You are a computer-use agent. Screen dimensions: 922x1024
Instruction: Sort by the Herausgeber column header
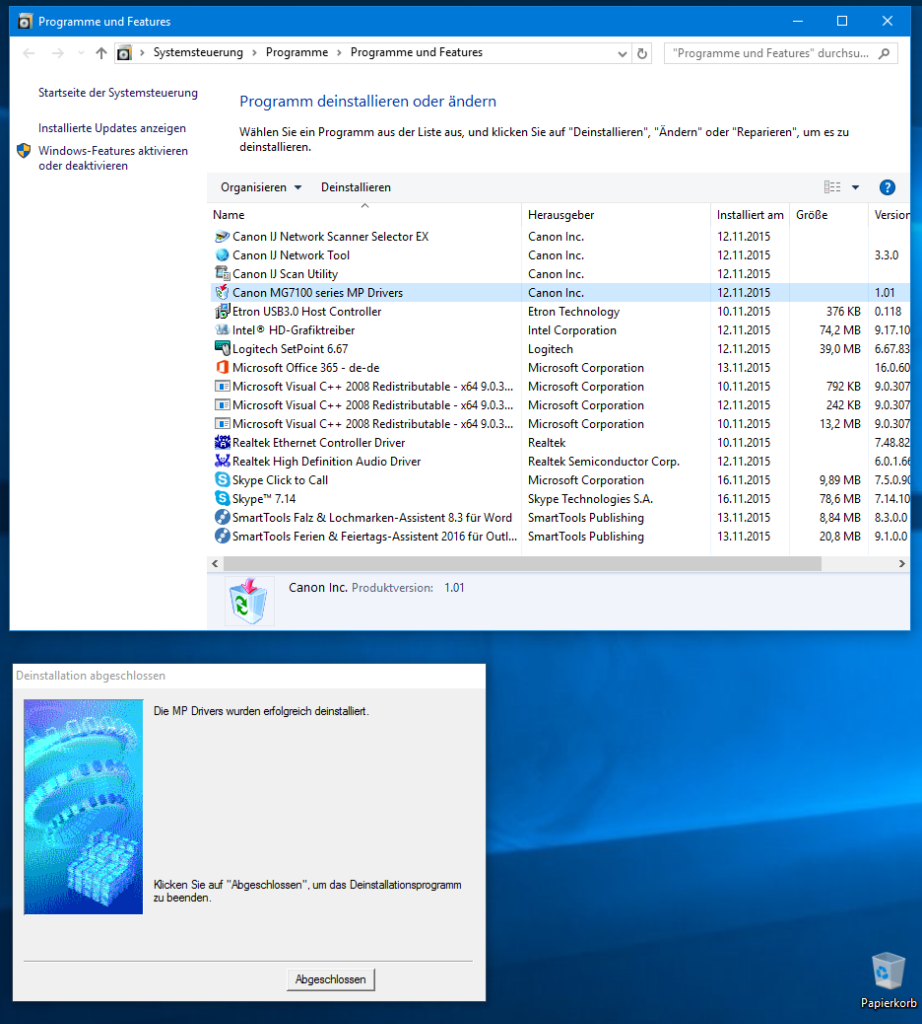point(616,215)
